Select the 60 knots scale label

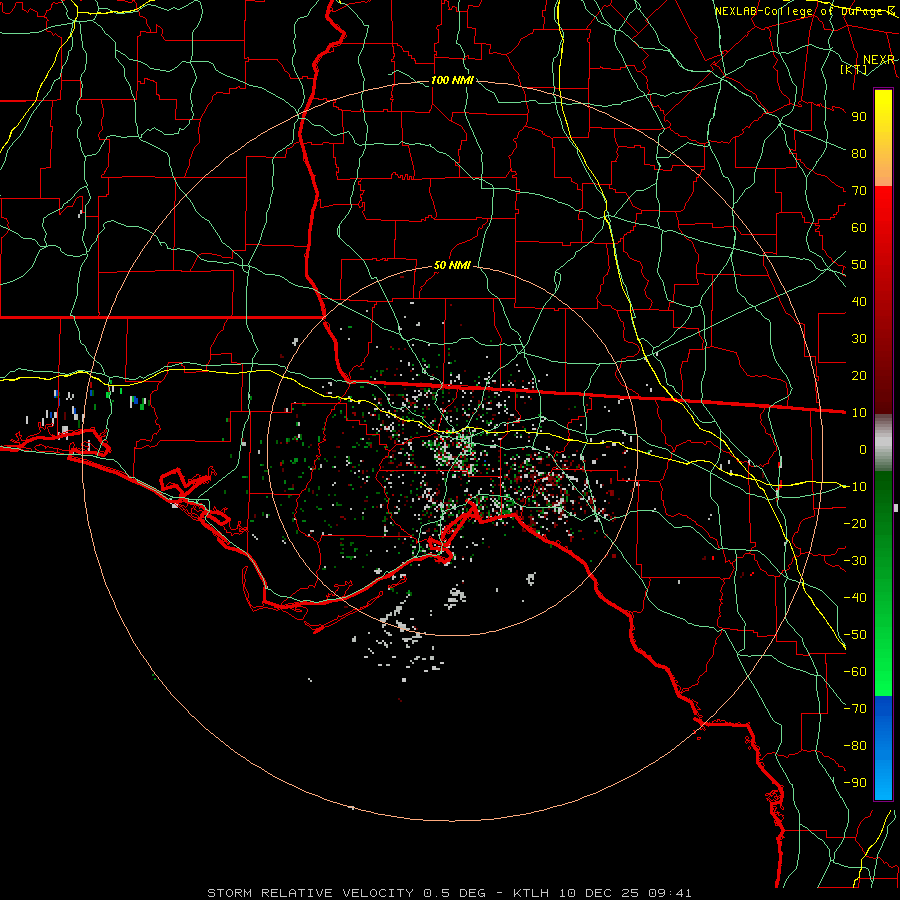(x=859, y=227)
